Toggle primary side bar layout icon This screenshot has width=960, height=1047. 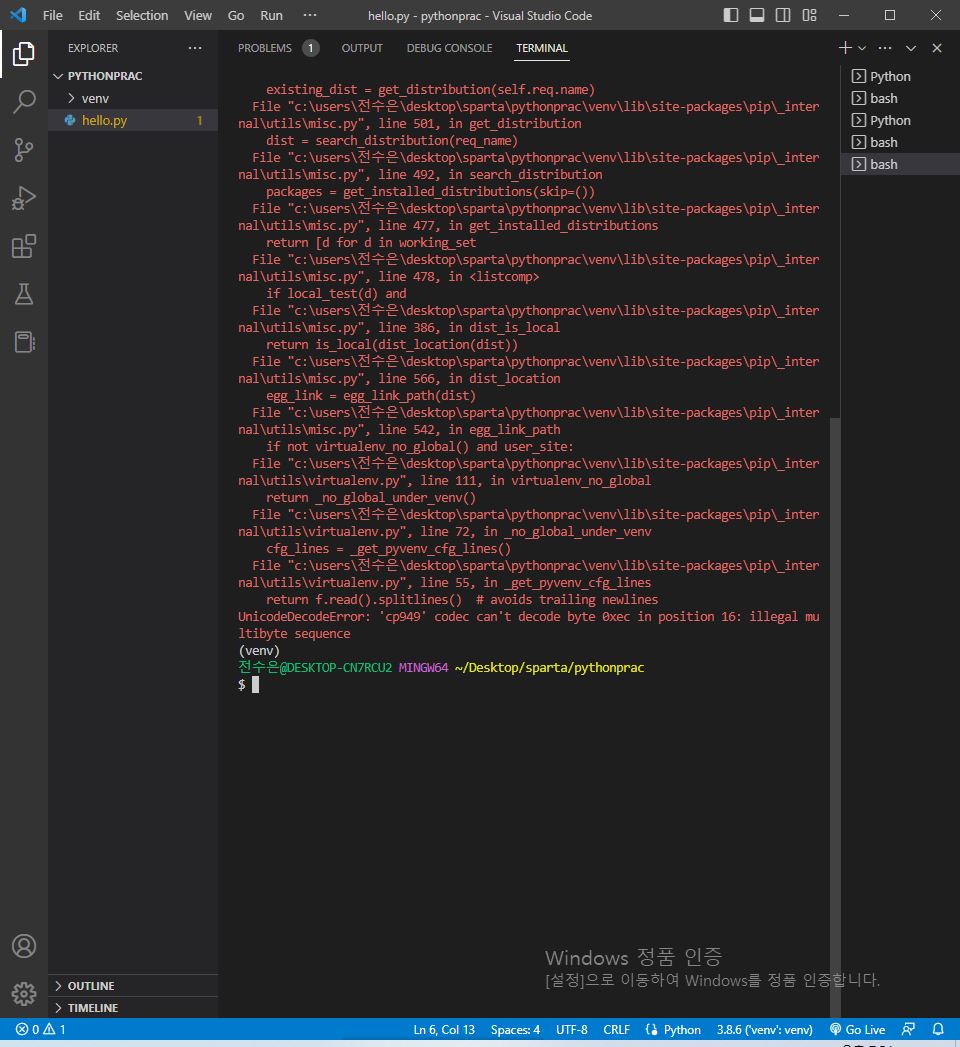[731, 15]
